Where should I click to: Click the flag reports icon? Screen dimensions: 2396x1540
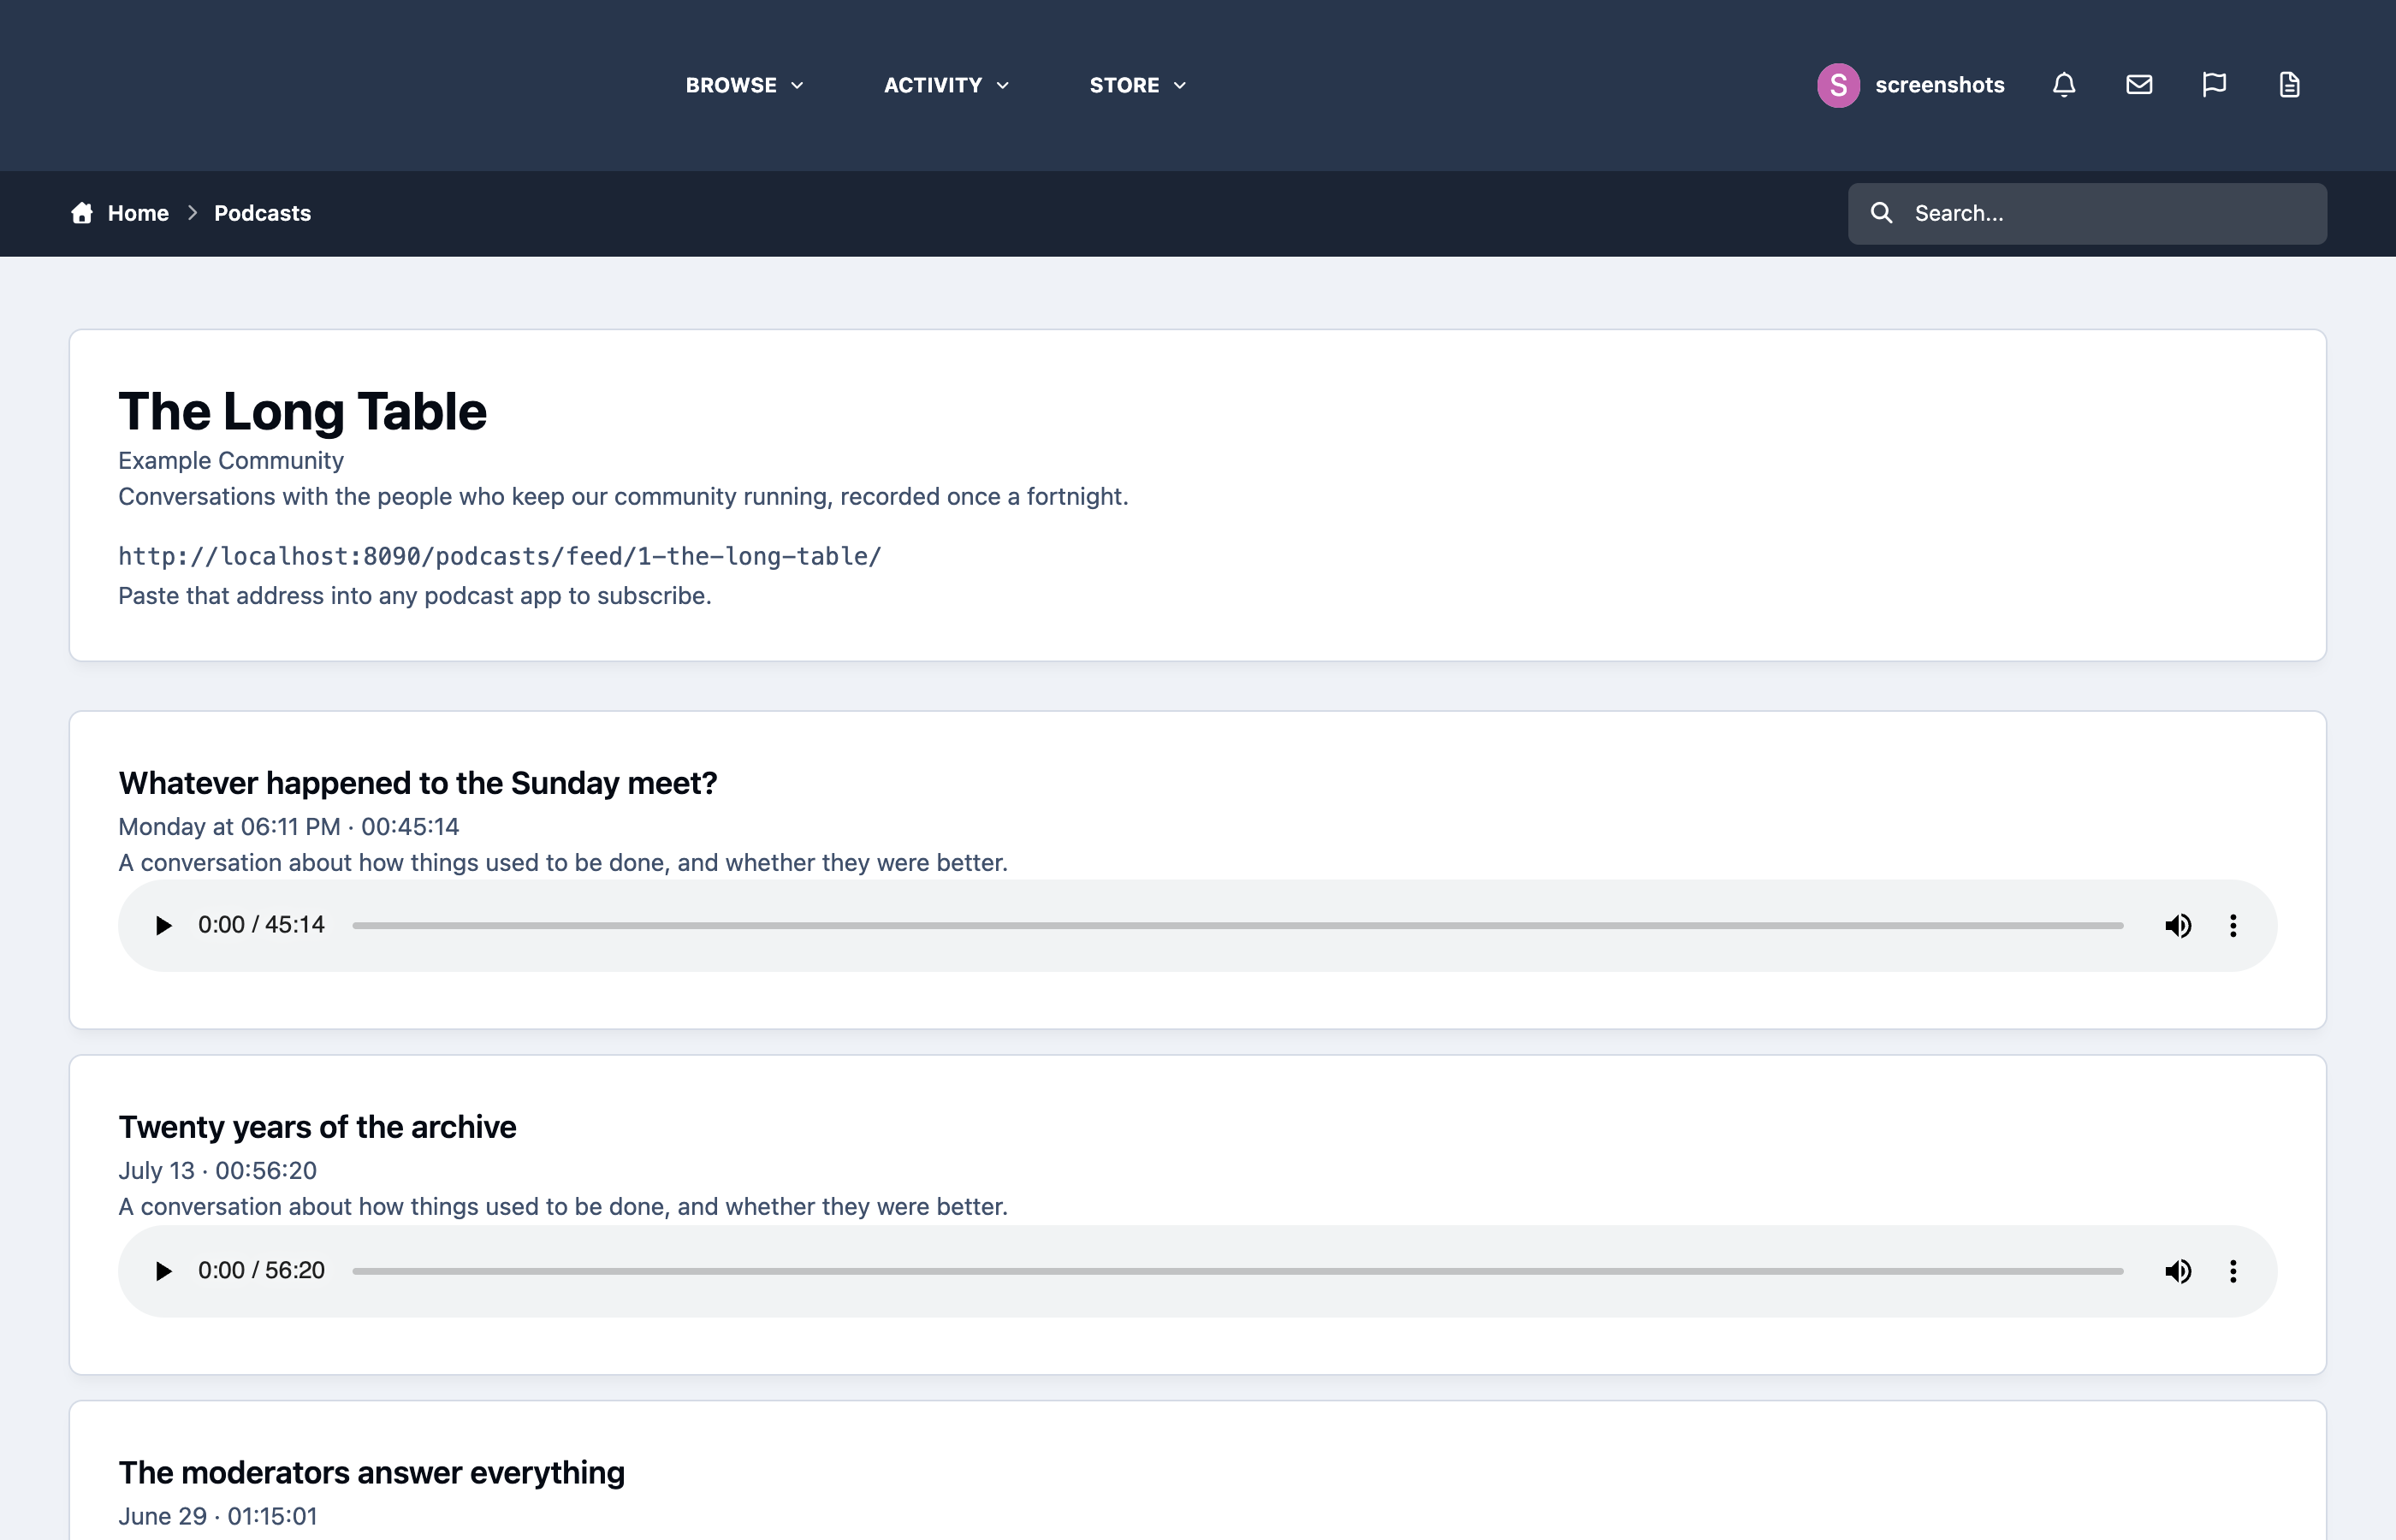[x=2214, y=85]
